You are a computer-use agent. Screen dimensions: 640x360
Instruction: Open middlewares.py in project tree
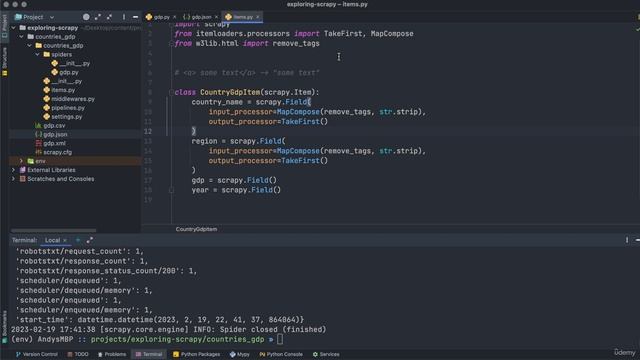coord(69,99)
